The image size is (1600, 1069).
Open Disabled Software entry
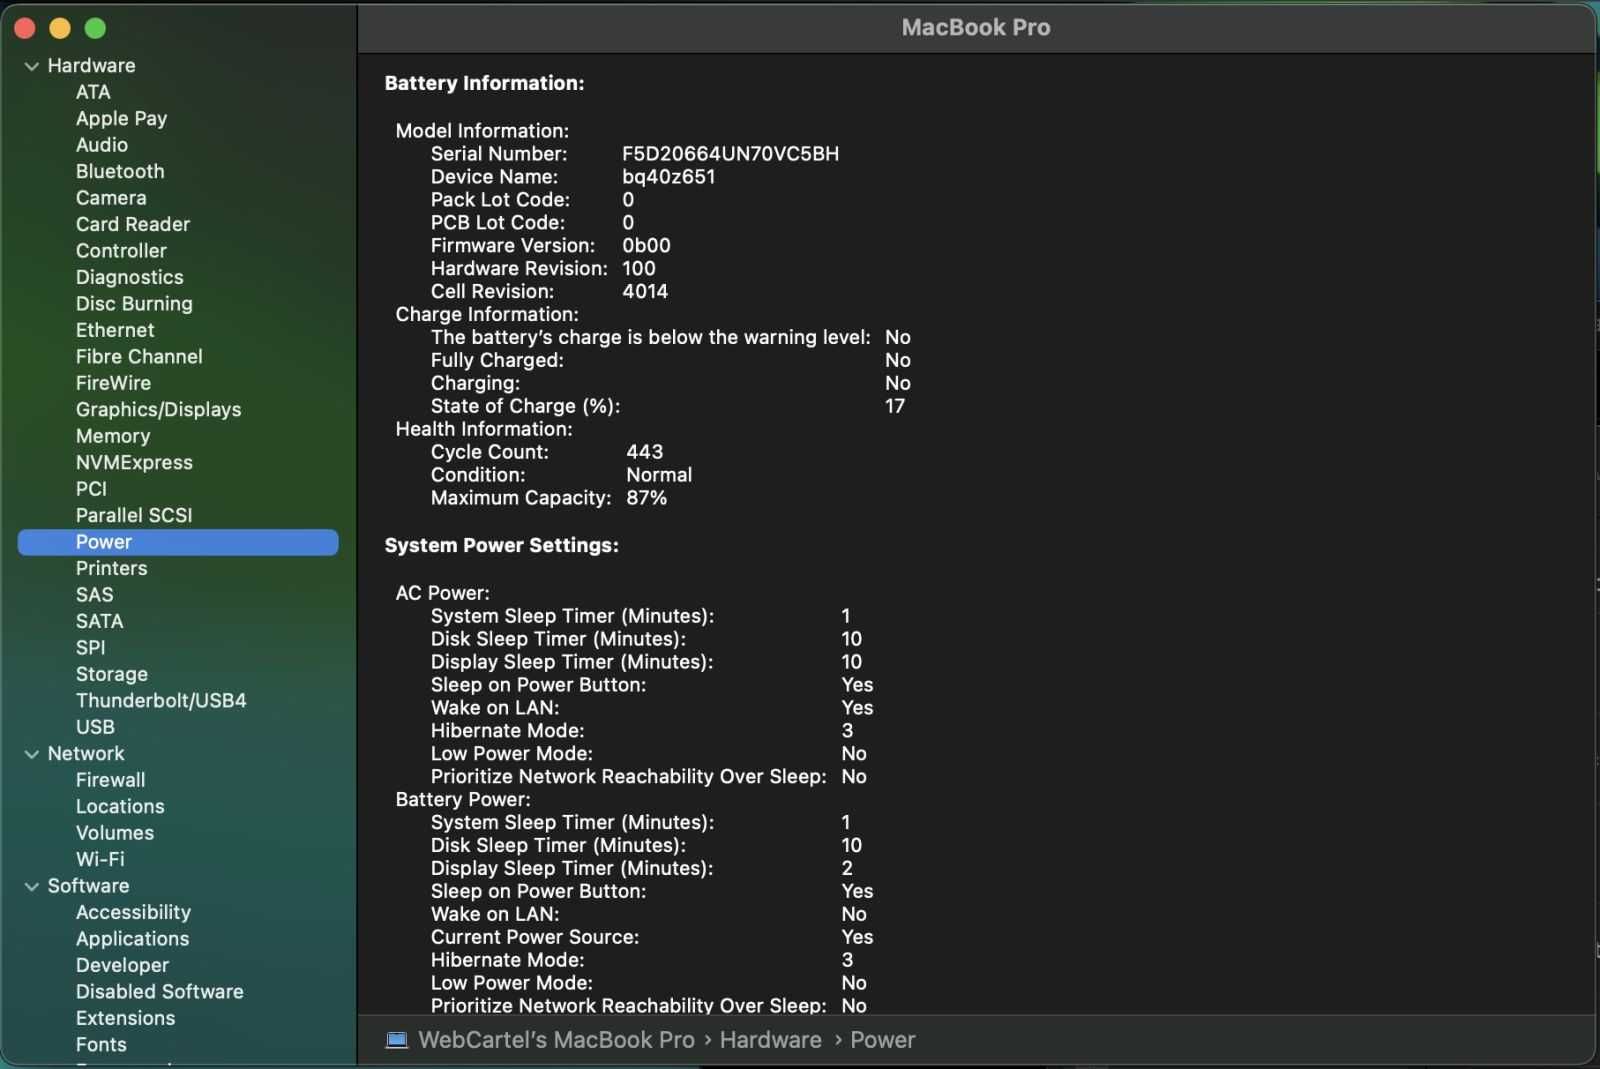(x=160, y=992)
